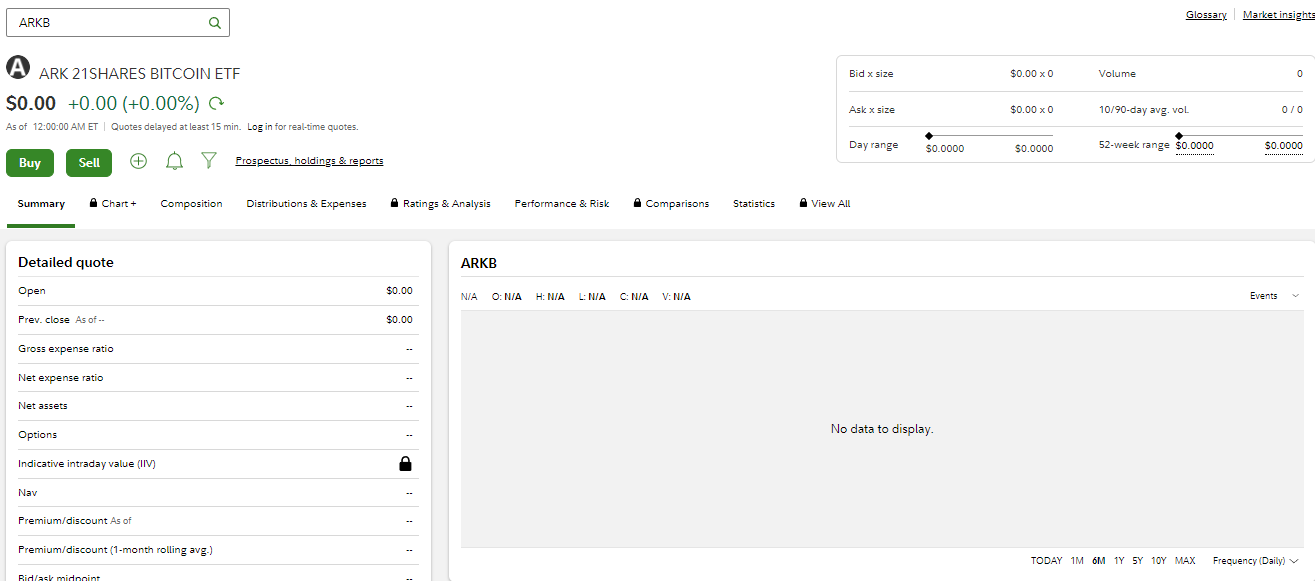This screenshot has width=1315, height=583.
Task: Click the Ask x size label
Action: [872, 110]
